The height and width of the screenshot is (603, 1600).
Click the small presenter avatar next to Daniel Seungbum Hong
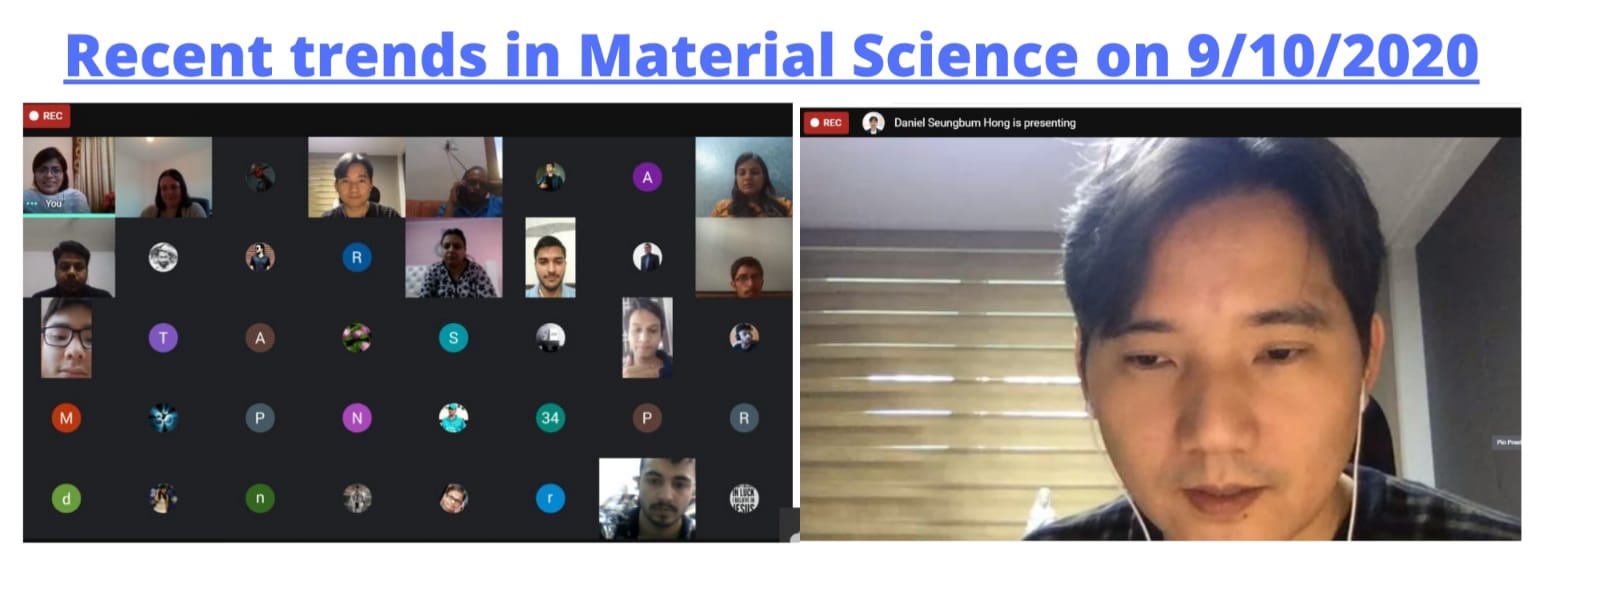(873, 123)
